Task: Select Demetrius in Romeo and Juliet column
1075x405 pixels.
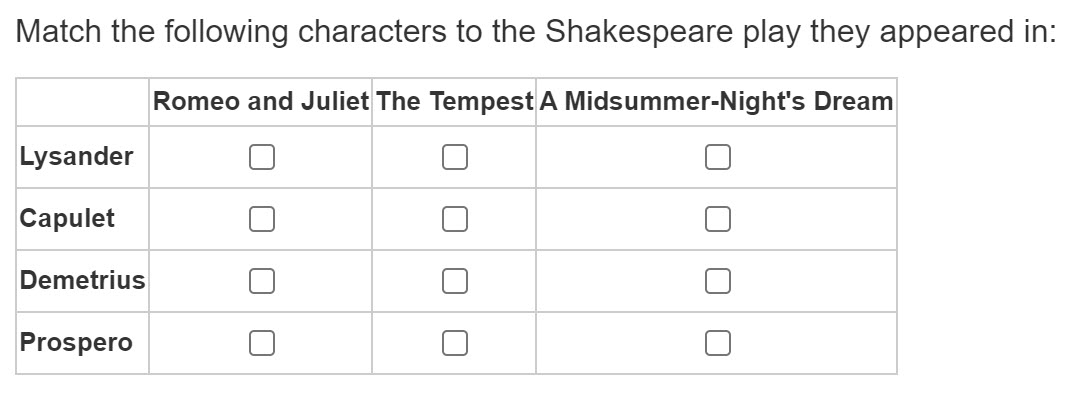Action: click(x=261, y=281)
